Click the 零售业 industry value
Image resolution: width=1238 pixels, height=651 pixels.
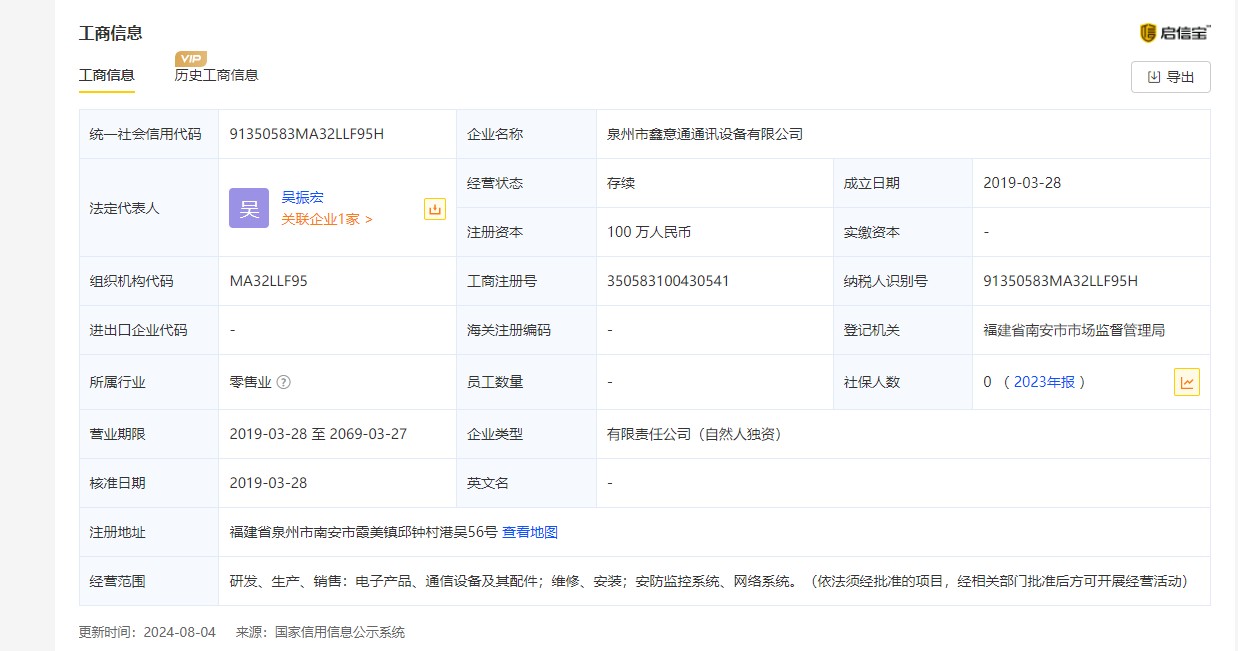(250, 382)
